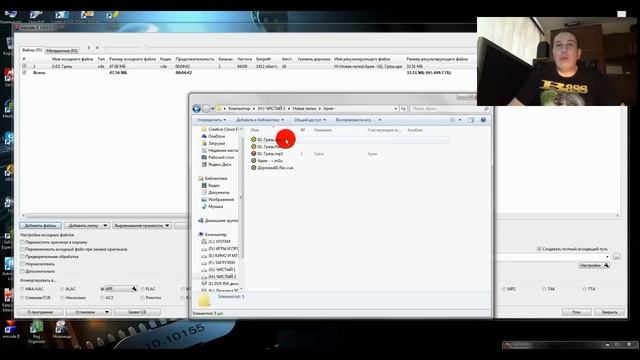Enable Переместить оригинал в корзину checkbox
The image size is (640, 360).
[x=23, y=242]
